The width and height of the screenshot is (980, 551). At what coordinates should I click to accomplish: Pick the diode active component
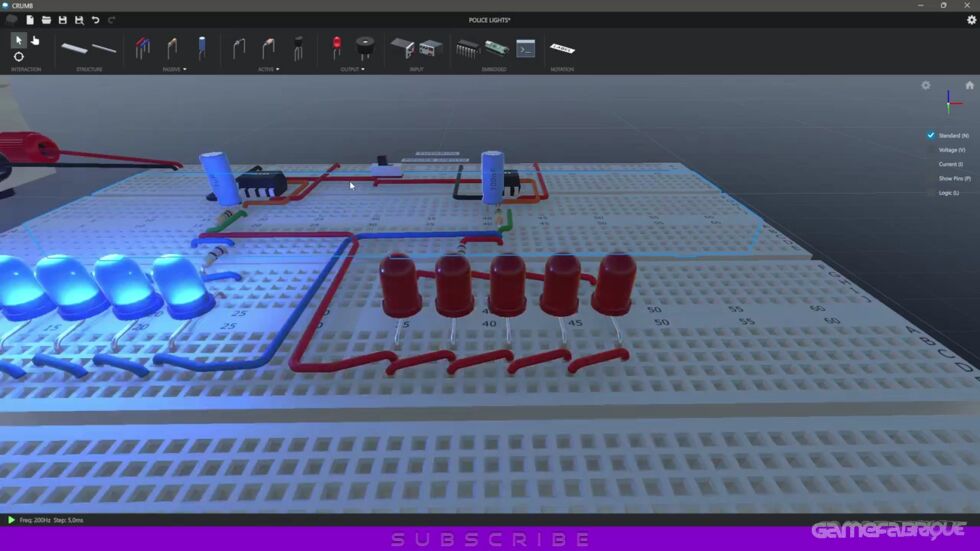click(239, 48)
